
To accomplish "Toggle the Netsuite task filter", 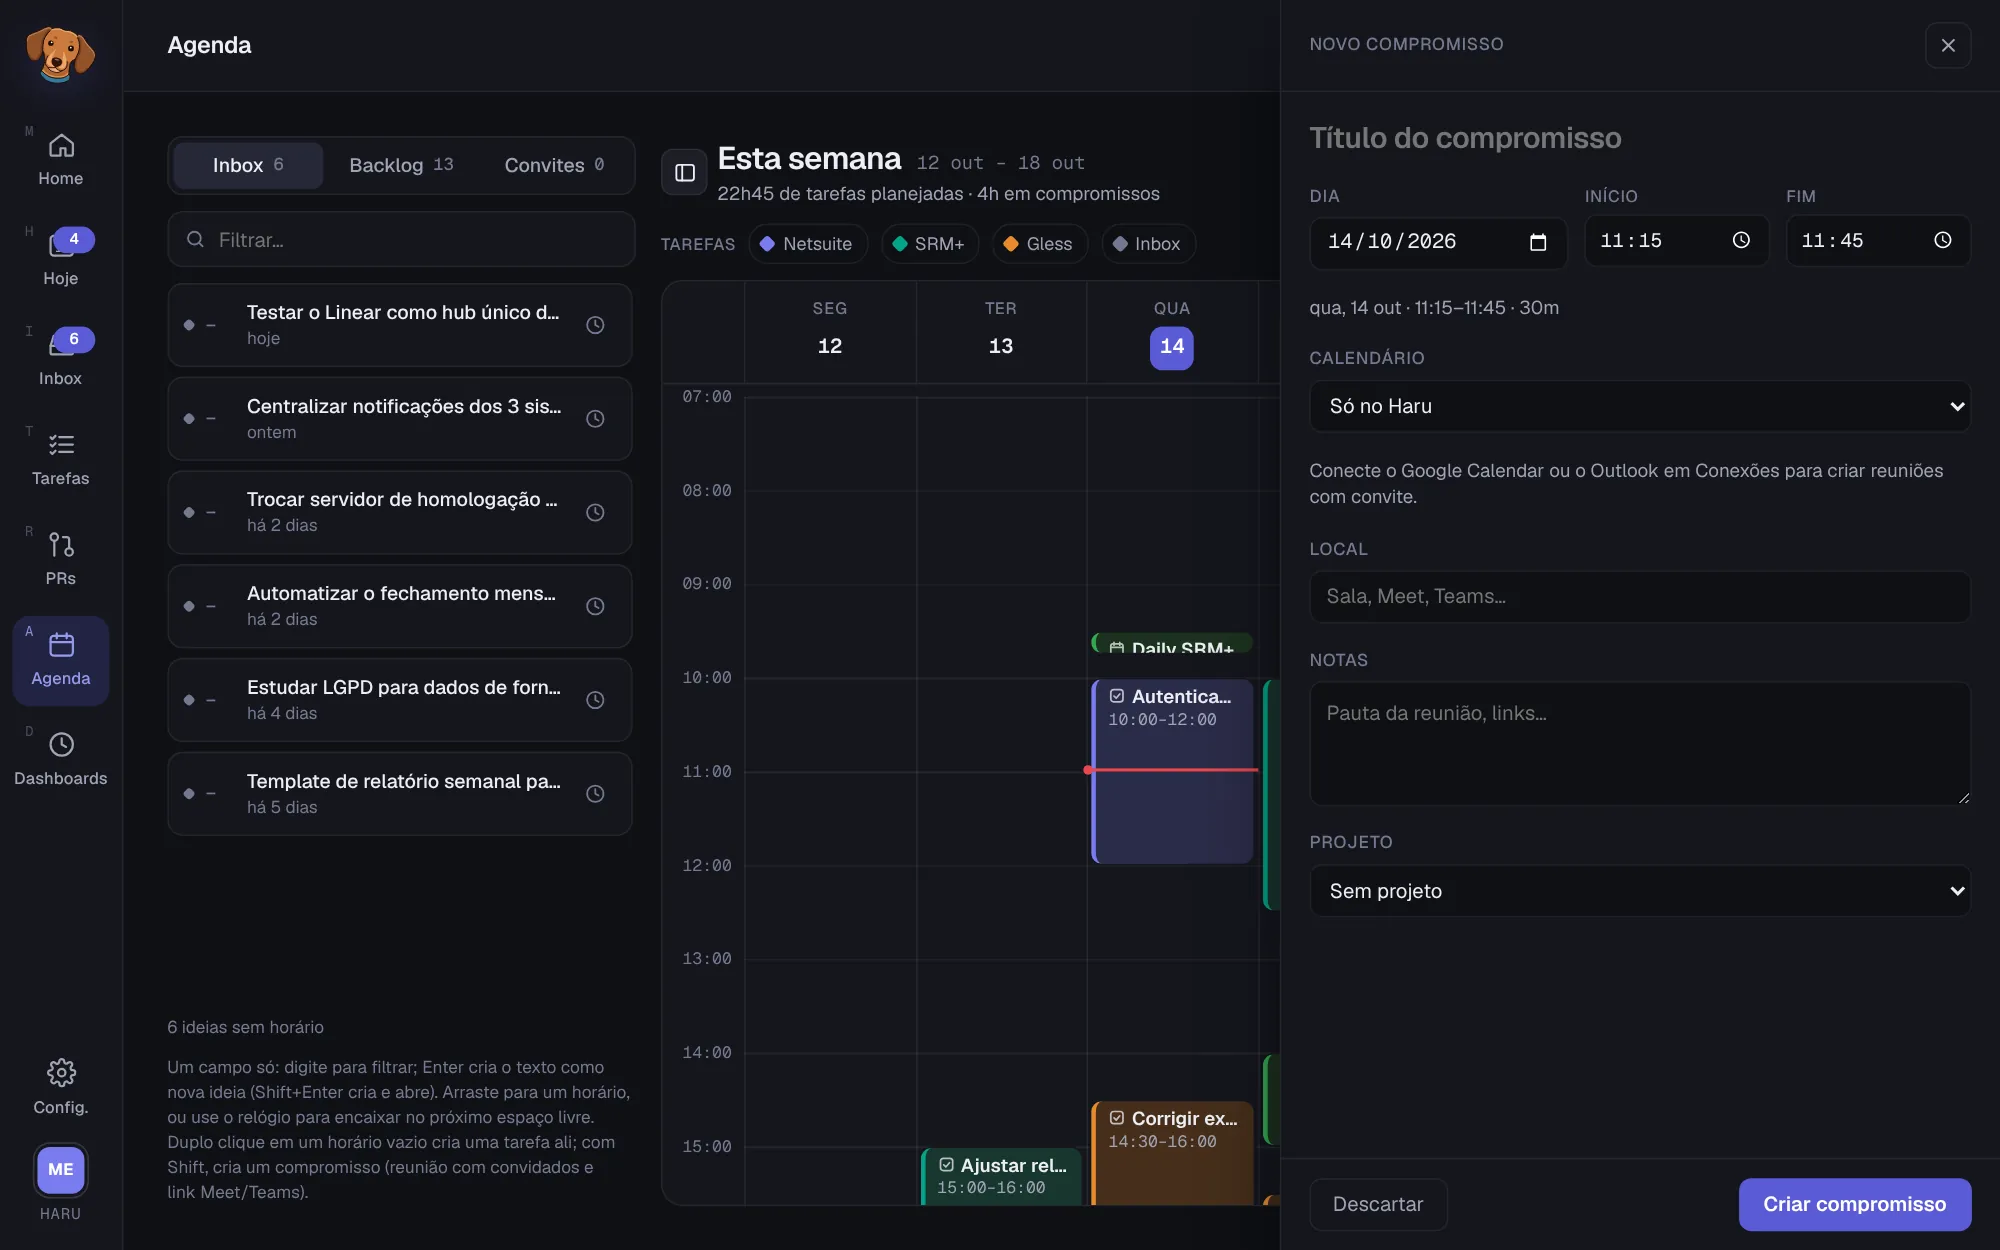I will (x=807, y=244).
